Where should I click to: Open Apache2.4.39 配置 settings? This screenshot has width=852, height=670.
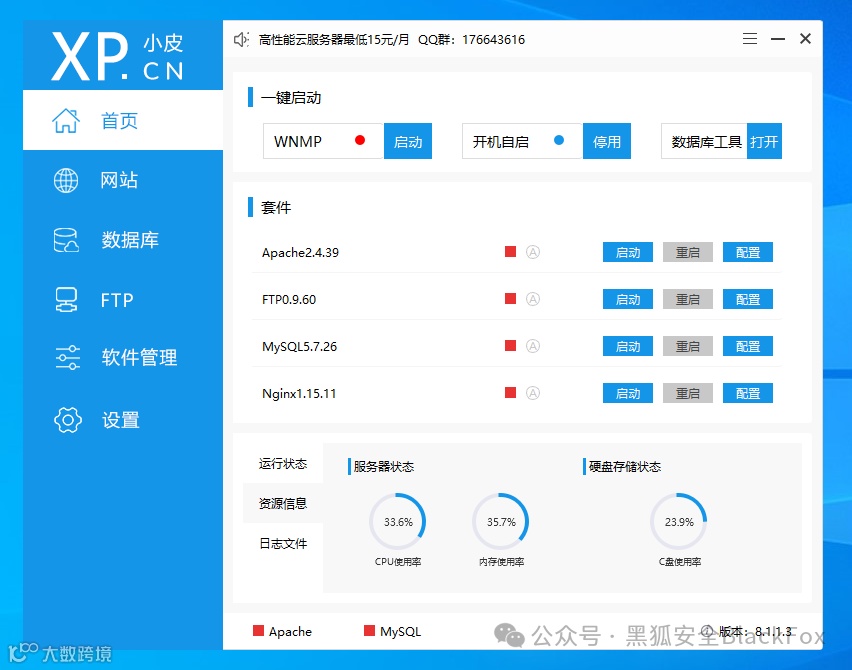pyautogui.click(x=748, y=252)
